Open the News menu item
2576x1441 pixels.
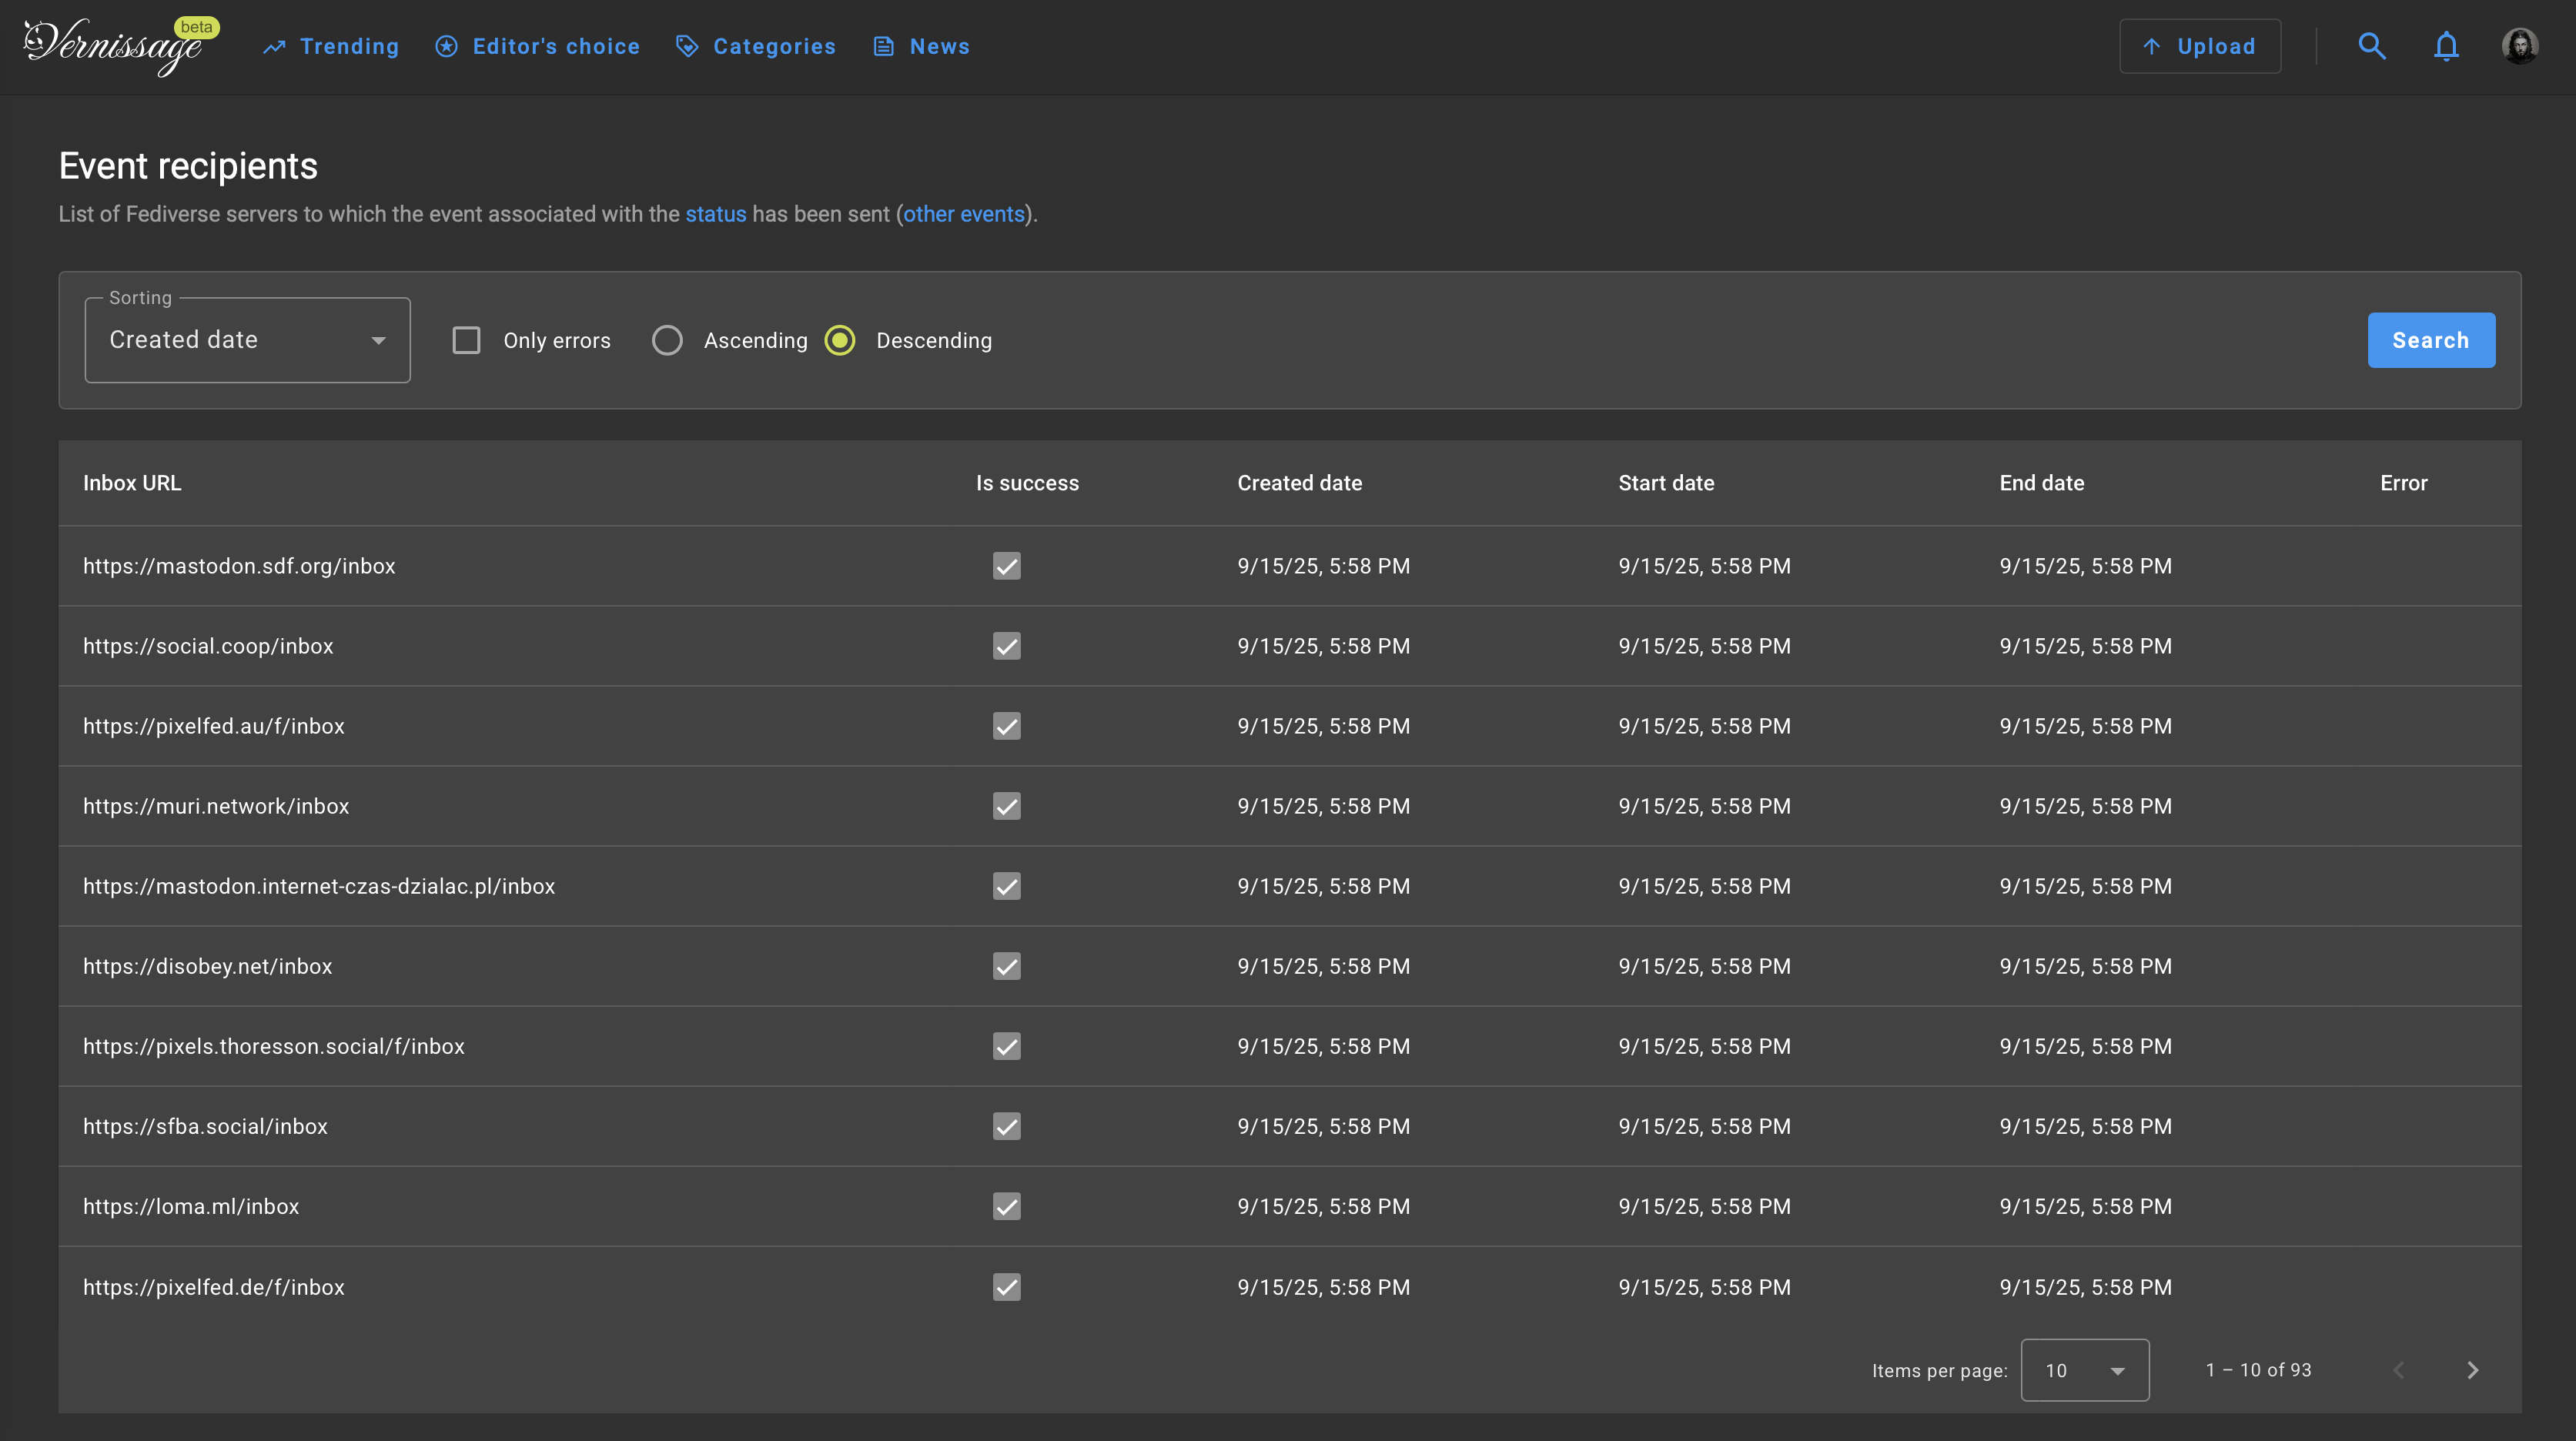pyautogui.click(x=921, y=47)
